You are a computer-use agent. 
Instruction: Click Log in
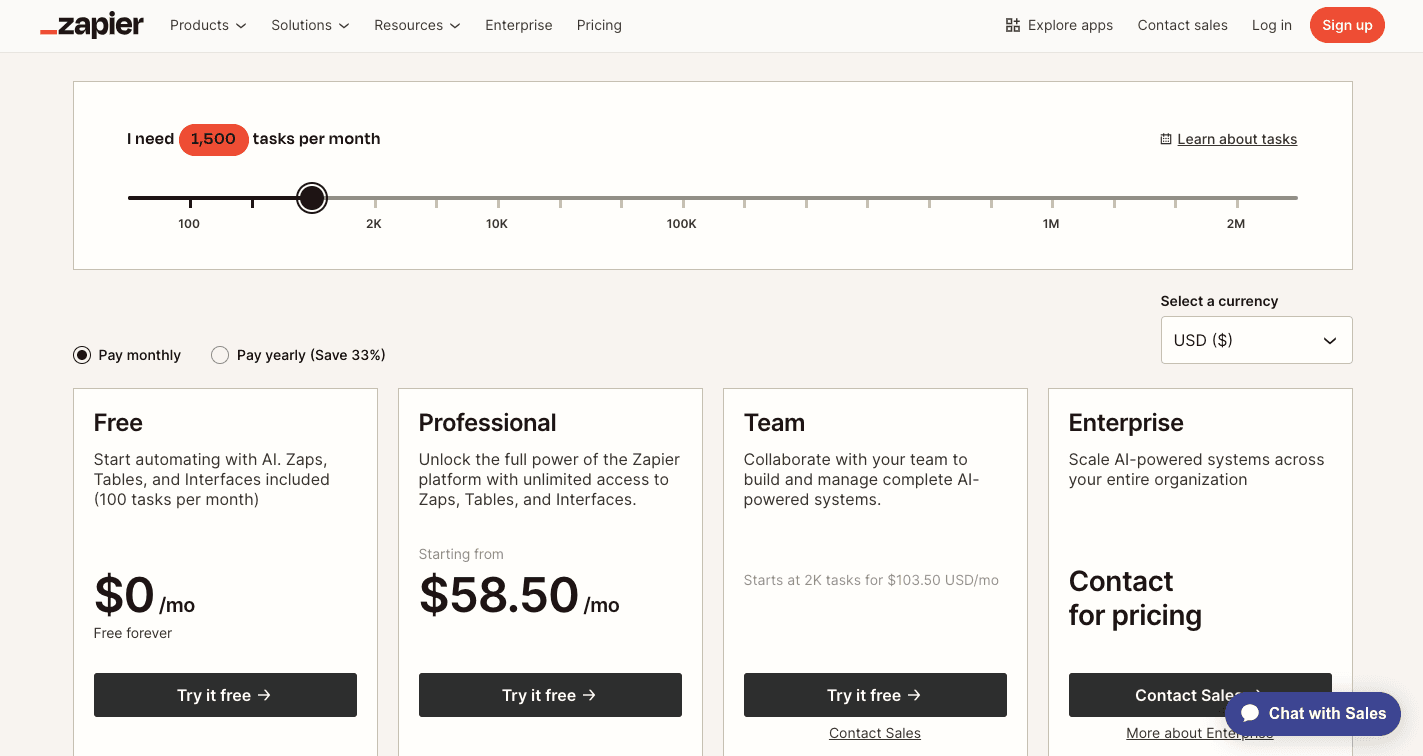[1271, 25]
